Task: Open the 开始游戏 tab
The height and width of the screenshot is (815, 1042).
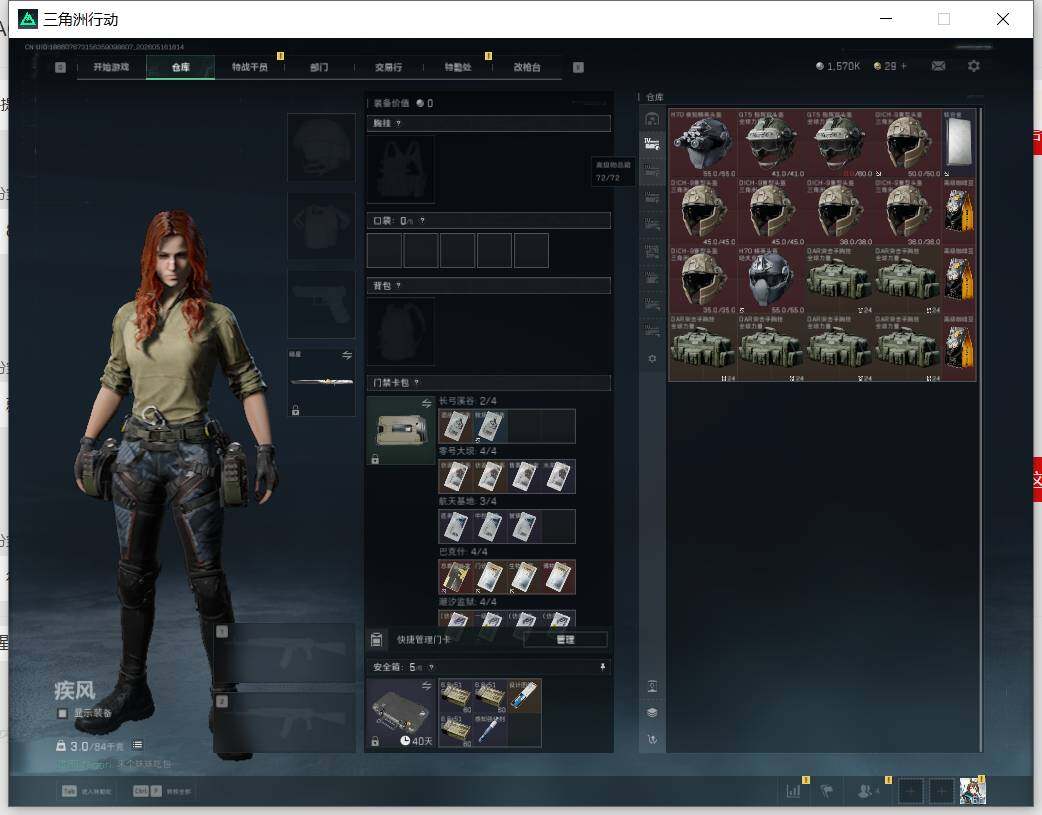Action: tap(111, 67)
